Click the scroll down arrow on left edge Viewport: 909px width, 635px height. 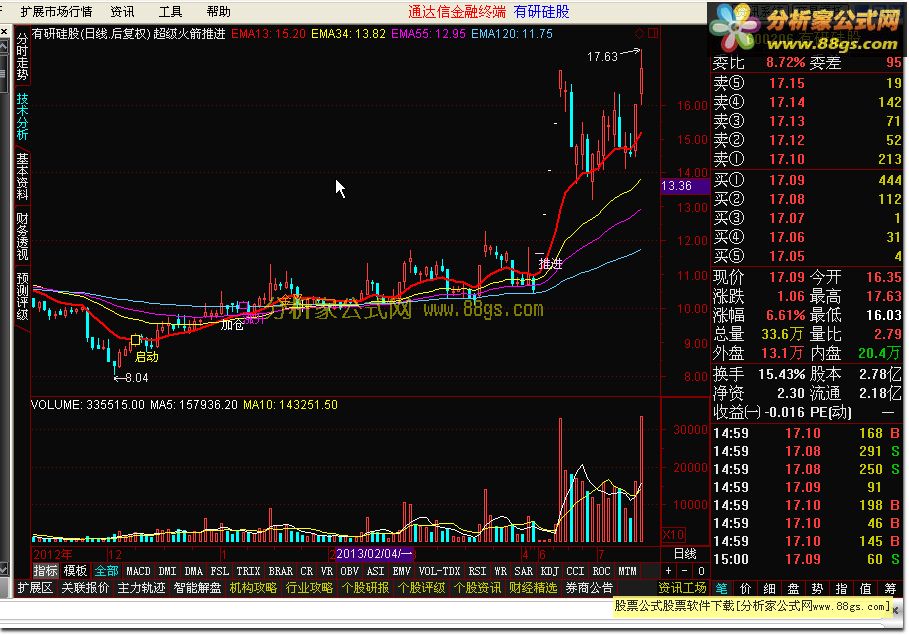pyautogui.click(x=4, y=568)
